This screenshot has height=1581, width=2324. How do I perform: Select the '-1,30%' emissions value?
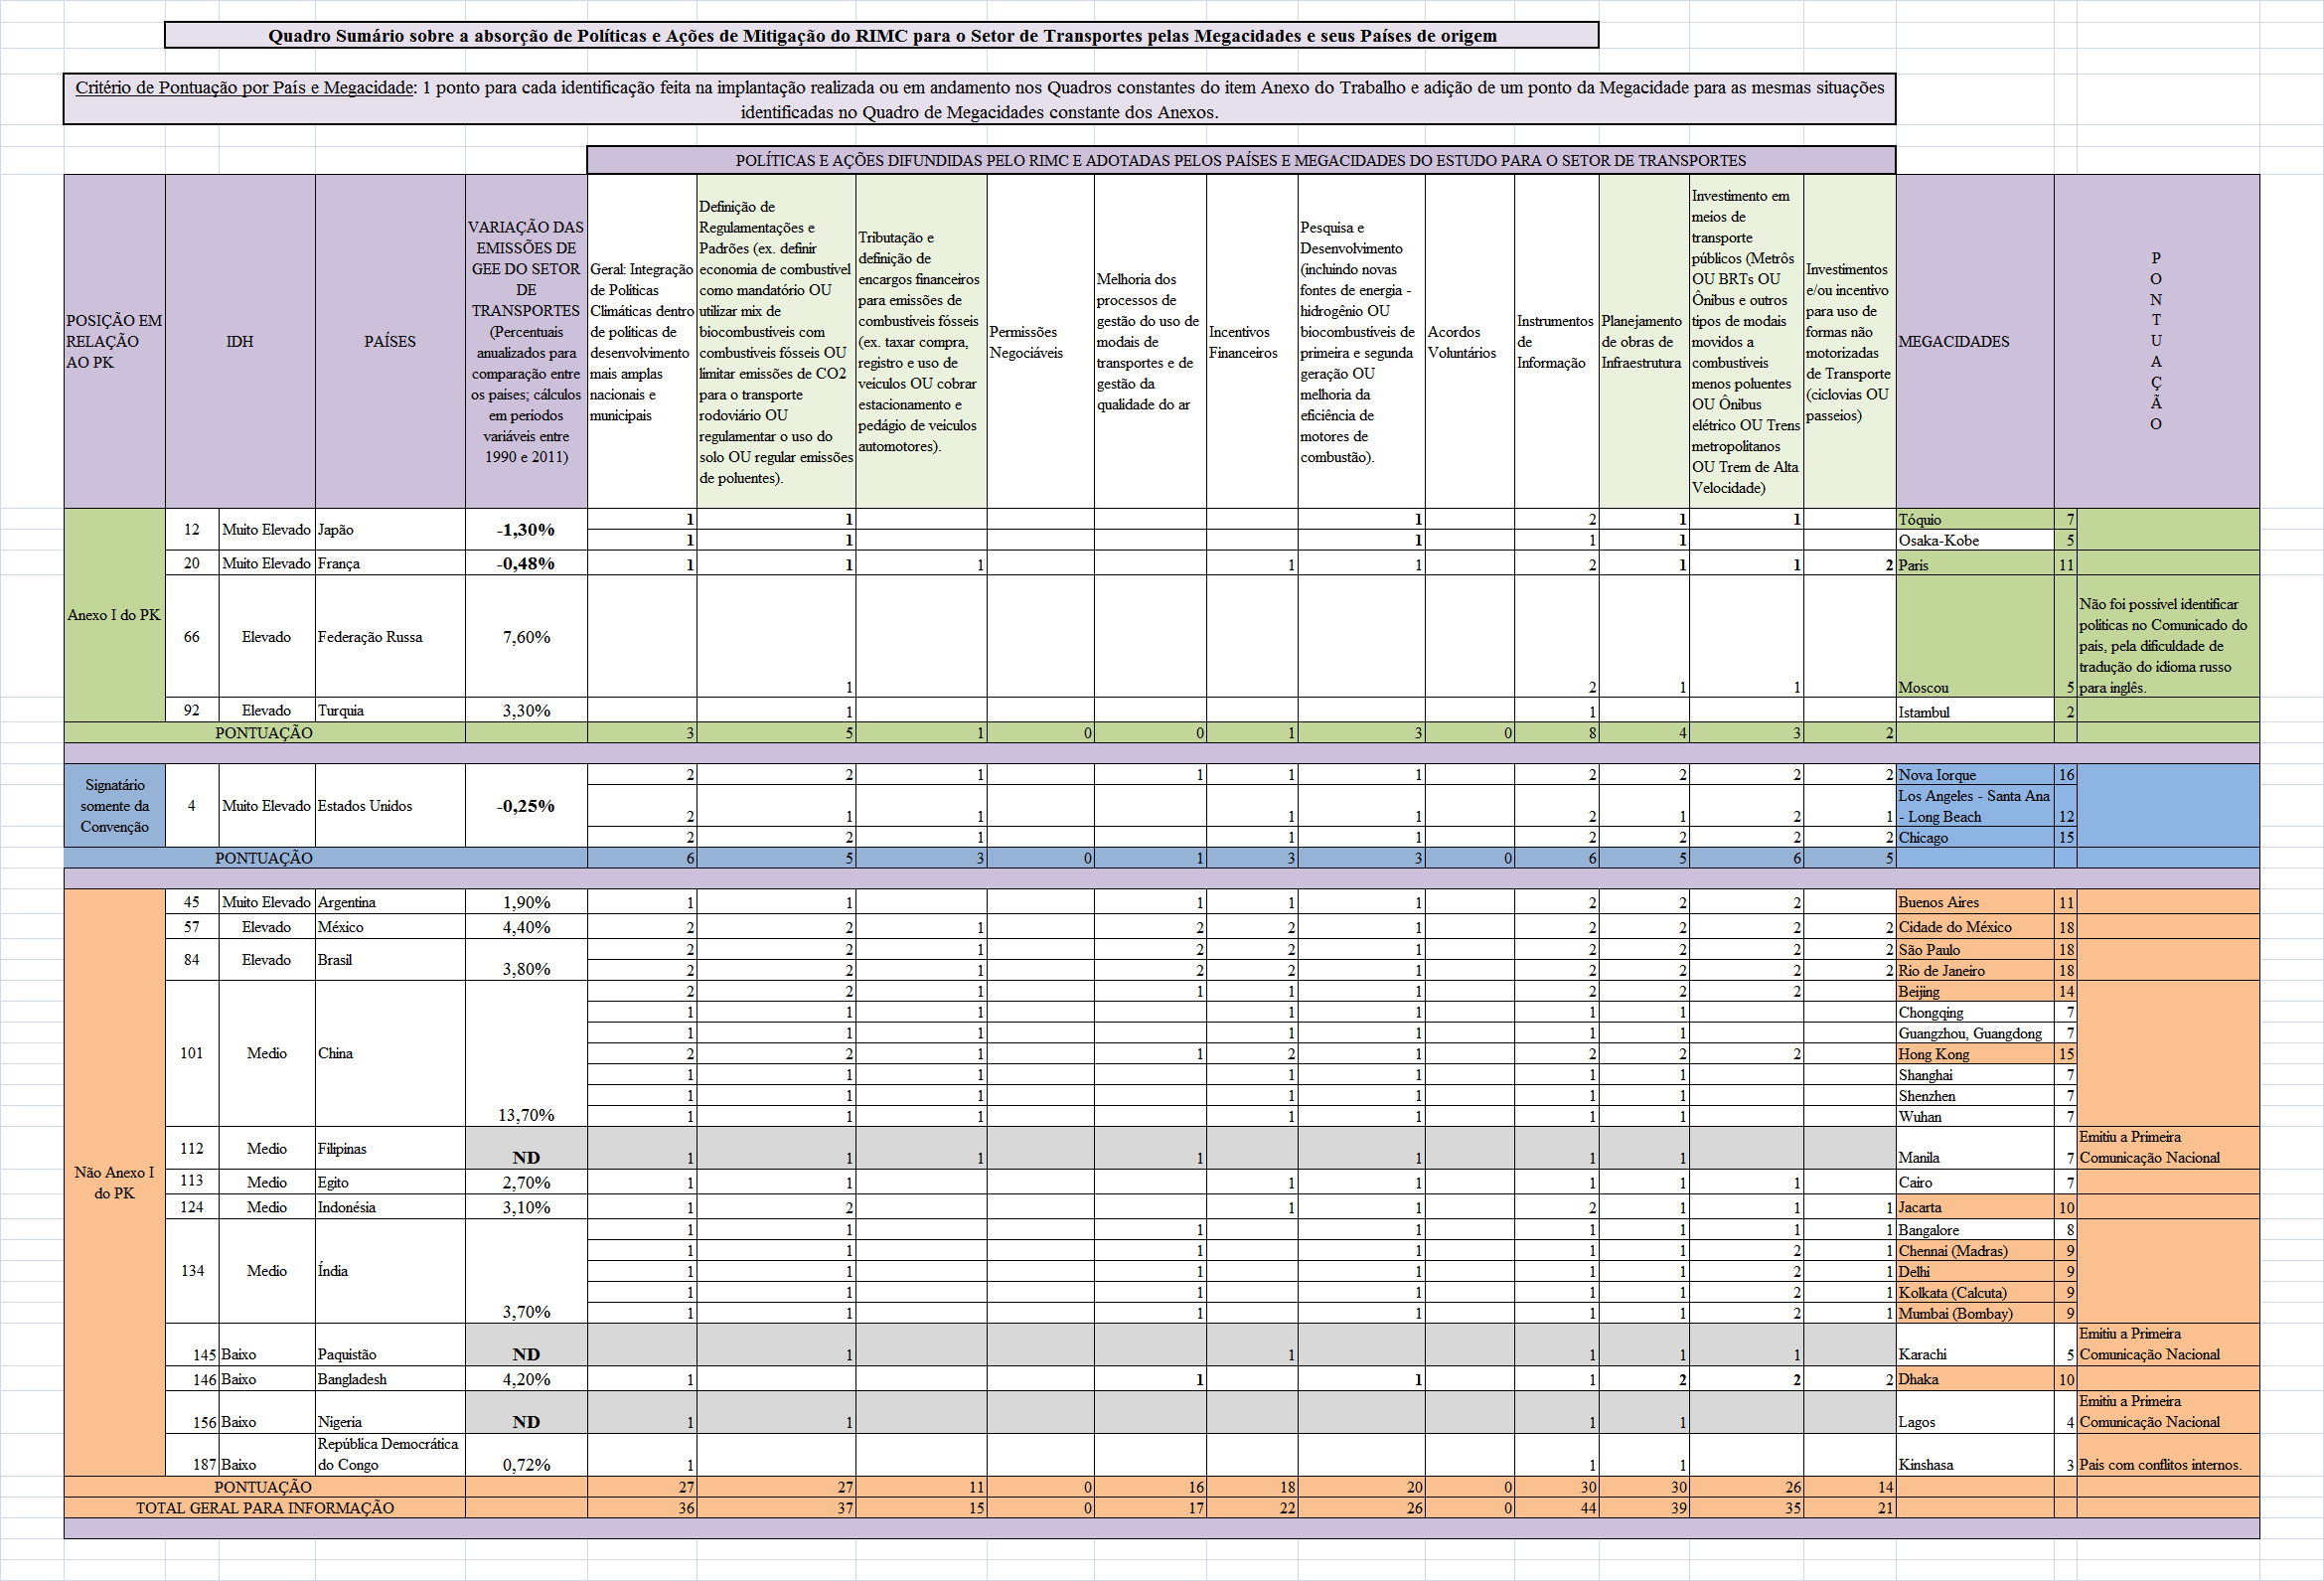point(526,529)
